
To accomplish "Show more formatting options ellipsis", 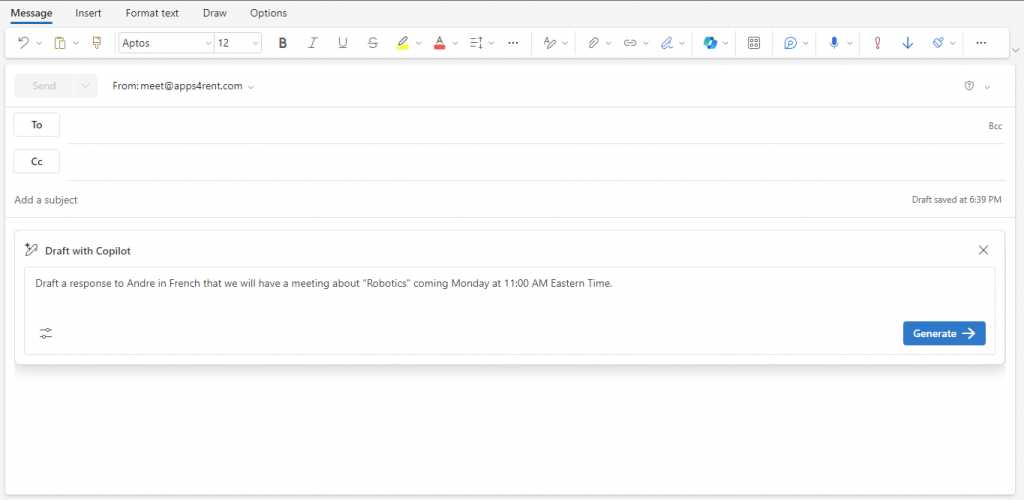I will coord(513,43).
